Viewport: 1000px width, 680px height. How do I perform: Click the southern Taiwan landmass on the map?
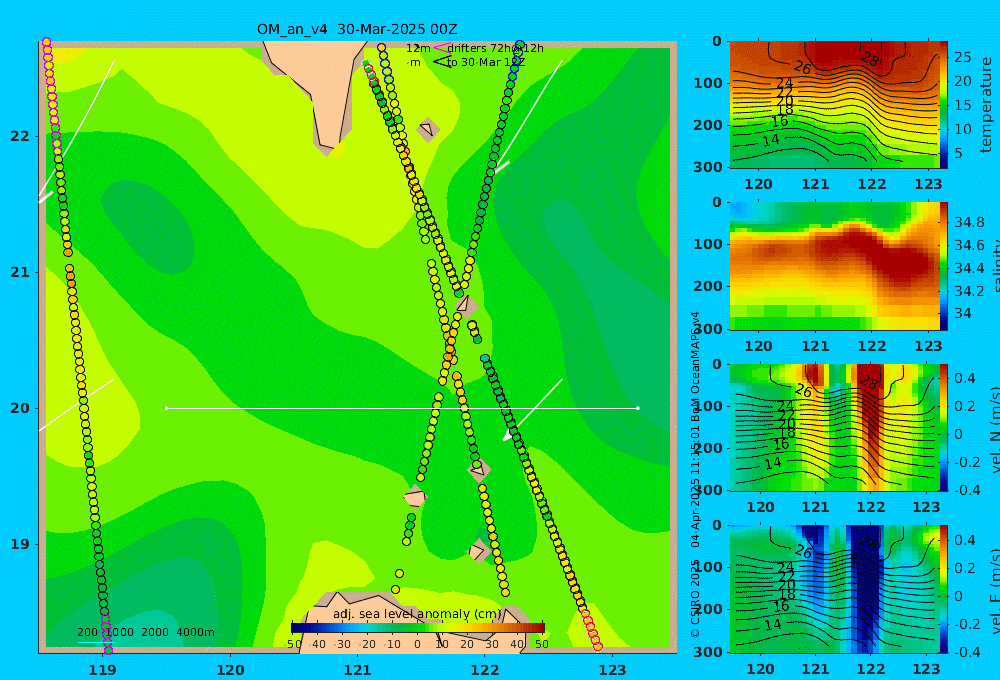click(x=322, y=89)
